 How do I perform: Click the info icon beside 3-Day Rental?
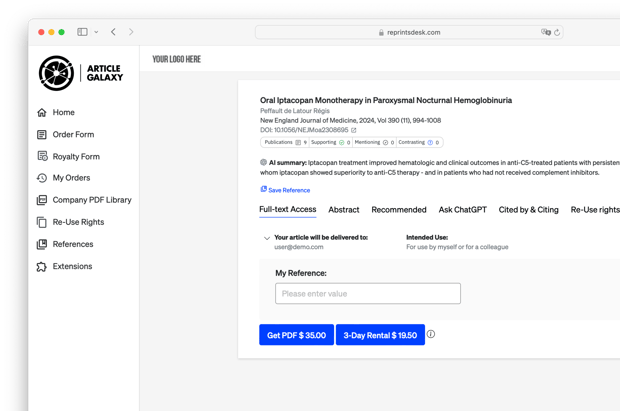431,334
